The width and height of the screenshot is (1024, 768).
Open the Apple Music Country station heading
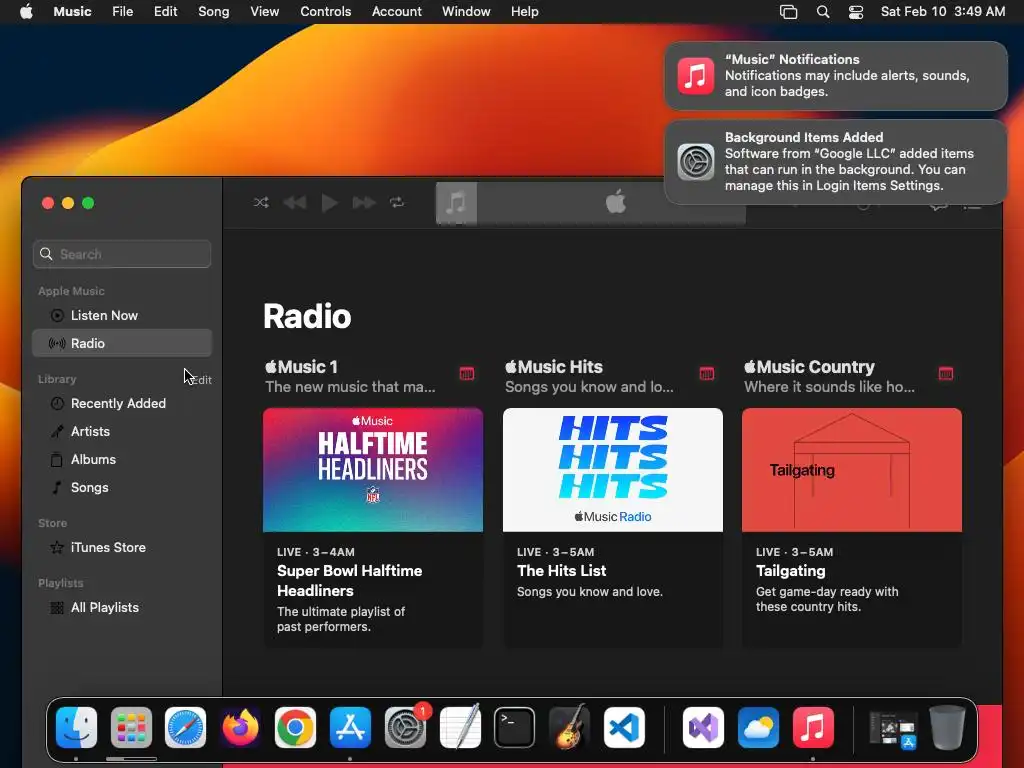tap(809, 367)
